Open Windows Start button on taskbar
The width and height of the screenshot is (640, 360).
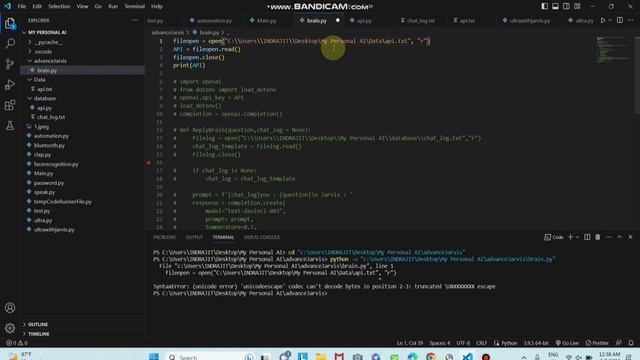pos(154,357)
